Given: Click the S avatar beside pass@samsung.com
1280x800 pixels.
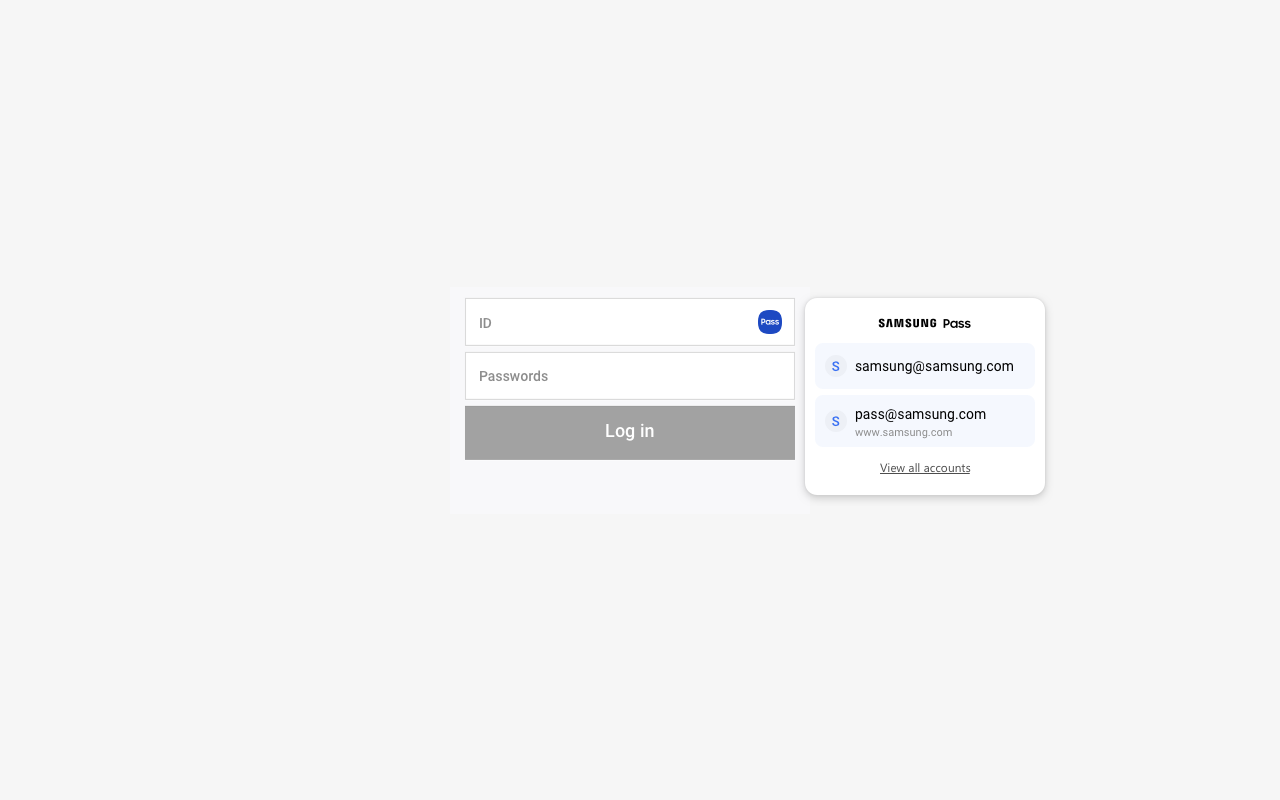Looking at the screenshot, I should (836, 421).
